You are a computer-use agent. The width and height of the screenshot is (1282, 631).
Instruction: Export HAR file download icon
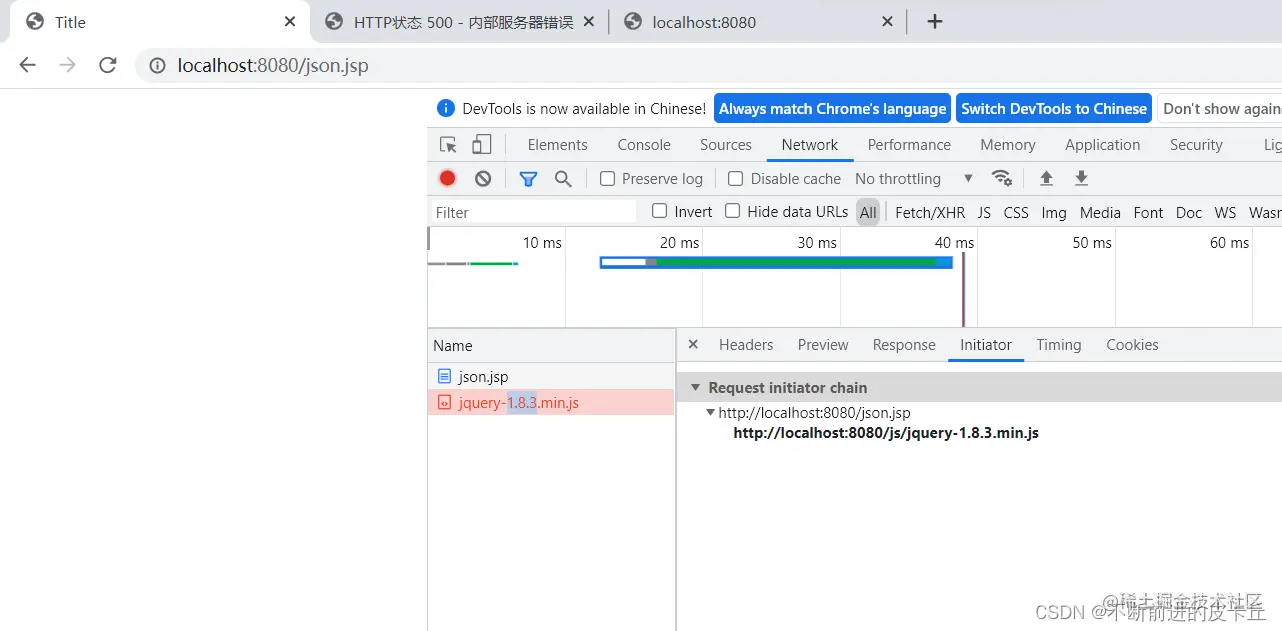point(1081,178)
